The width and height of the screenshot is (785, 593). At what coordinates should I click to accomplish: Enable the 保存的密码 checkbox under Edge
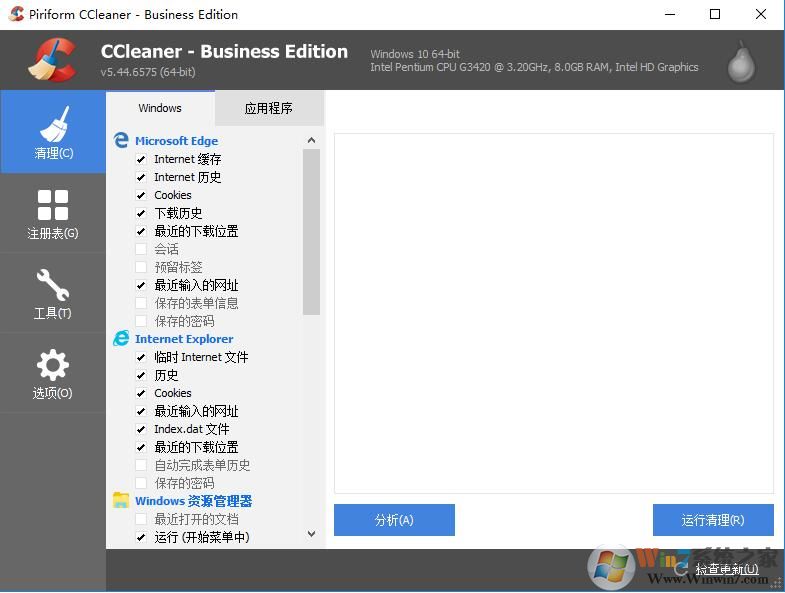[141, 322]
